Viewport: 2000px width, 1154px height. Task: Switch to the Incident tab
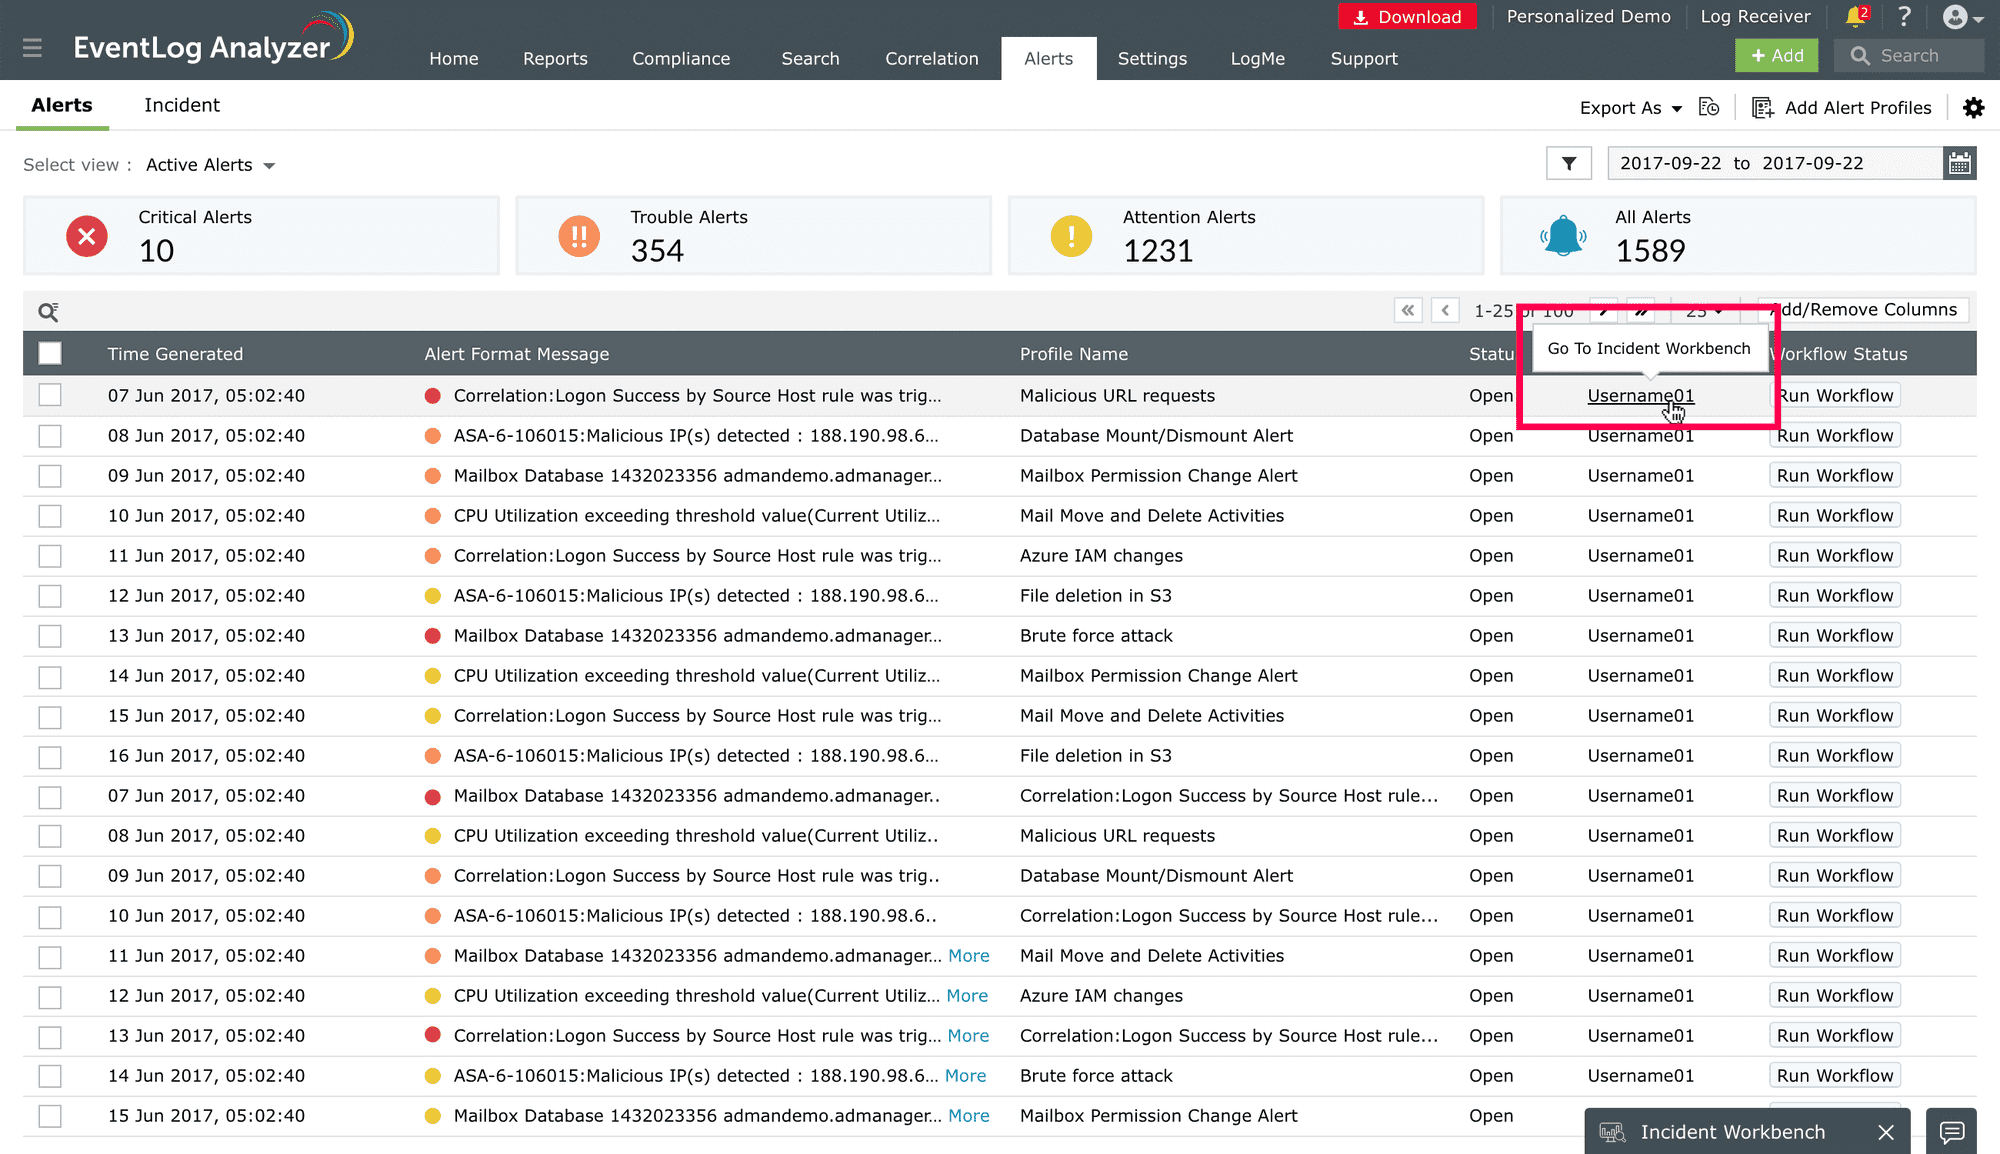tap(181, 105)
